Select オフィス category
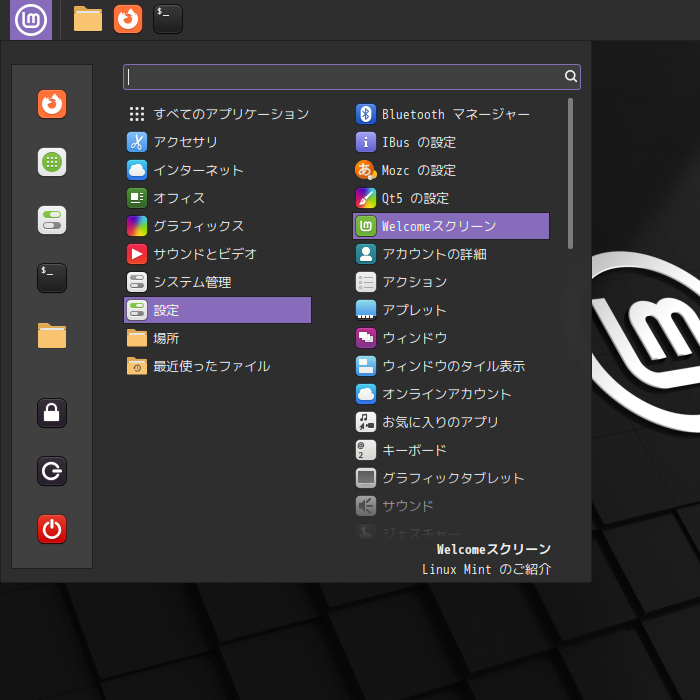 [217, 198]
